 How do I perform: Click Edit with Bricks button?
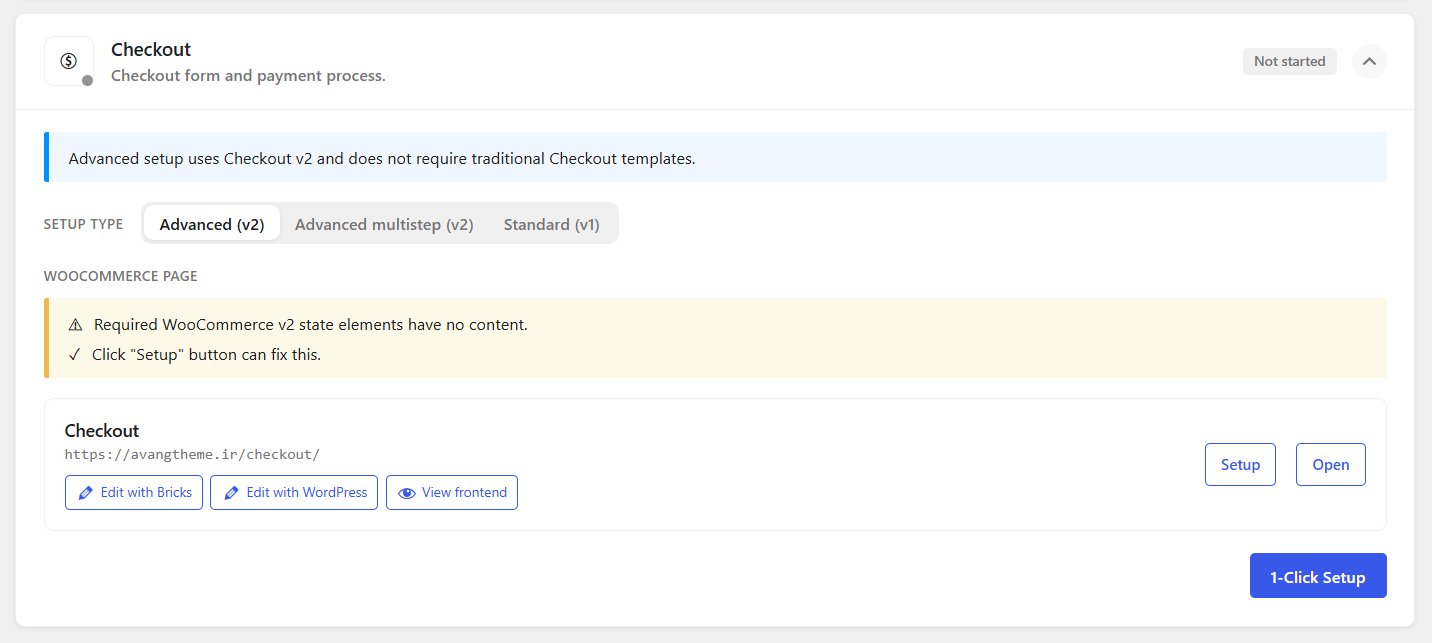click(x=134, y=492)
